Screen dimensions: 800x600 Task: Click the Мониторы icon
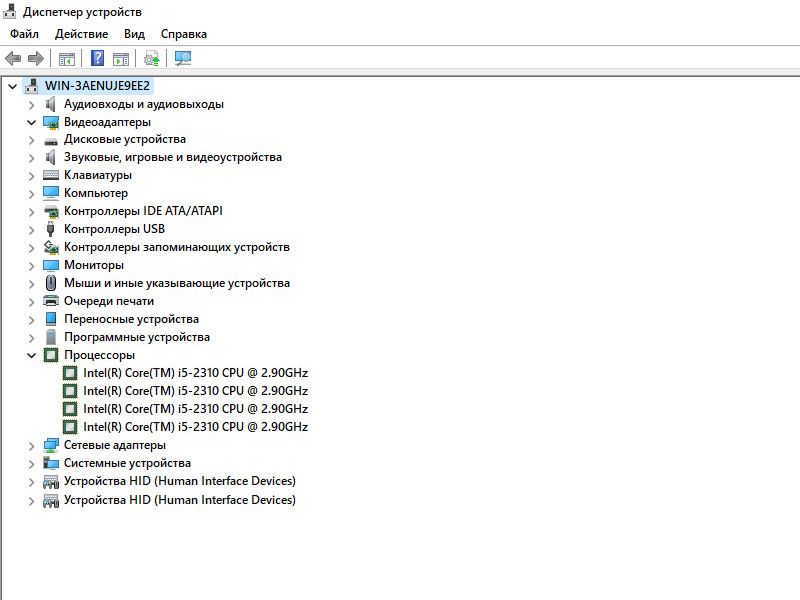tap(51, 265)
